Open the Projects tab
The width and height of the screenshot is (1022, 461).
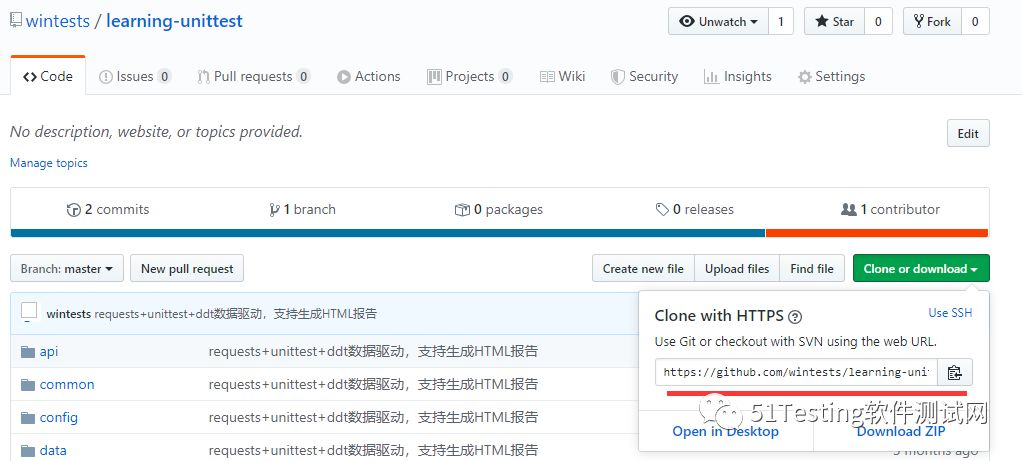pyautogui.click(x=470, y=76)
